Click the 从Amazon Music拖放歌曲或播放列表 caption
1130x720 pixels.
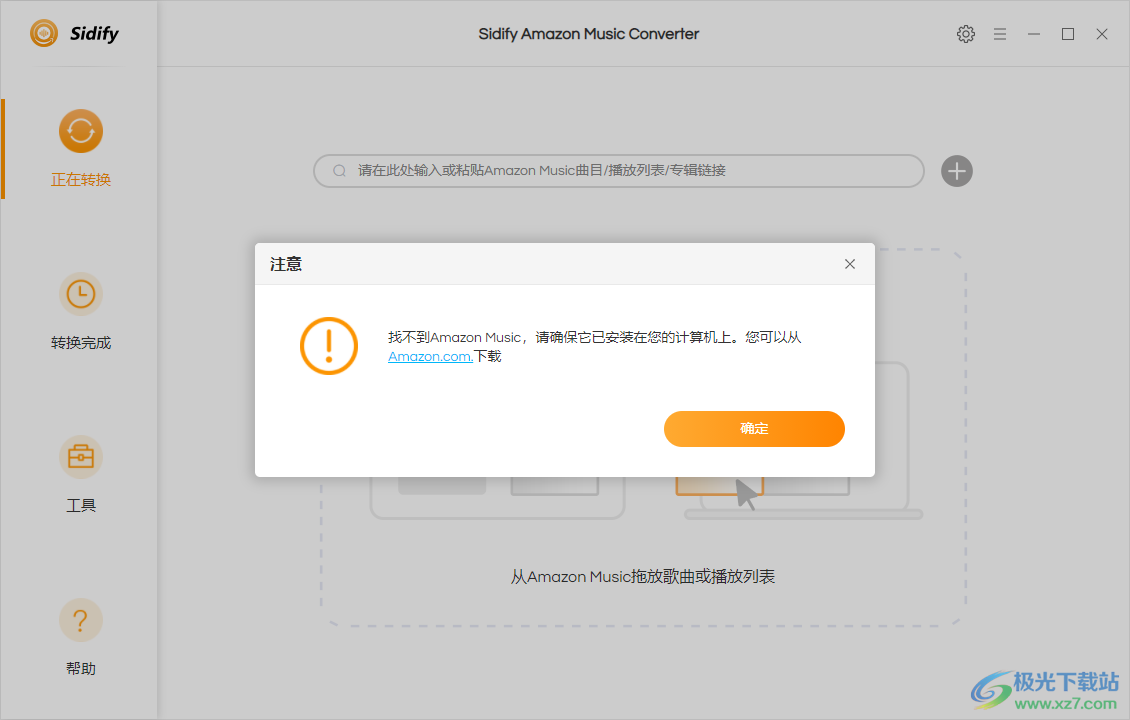(643, 577)
